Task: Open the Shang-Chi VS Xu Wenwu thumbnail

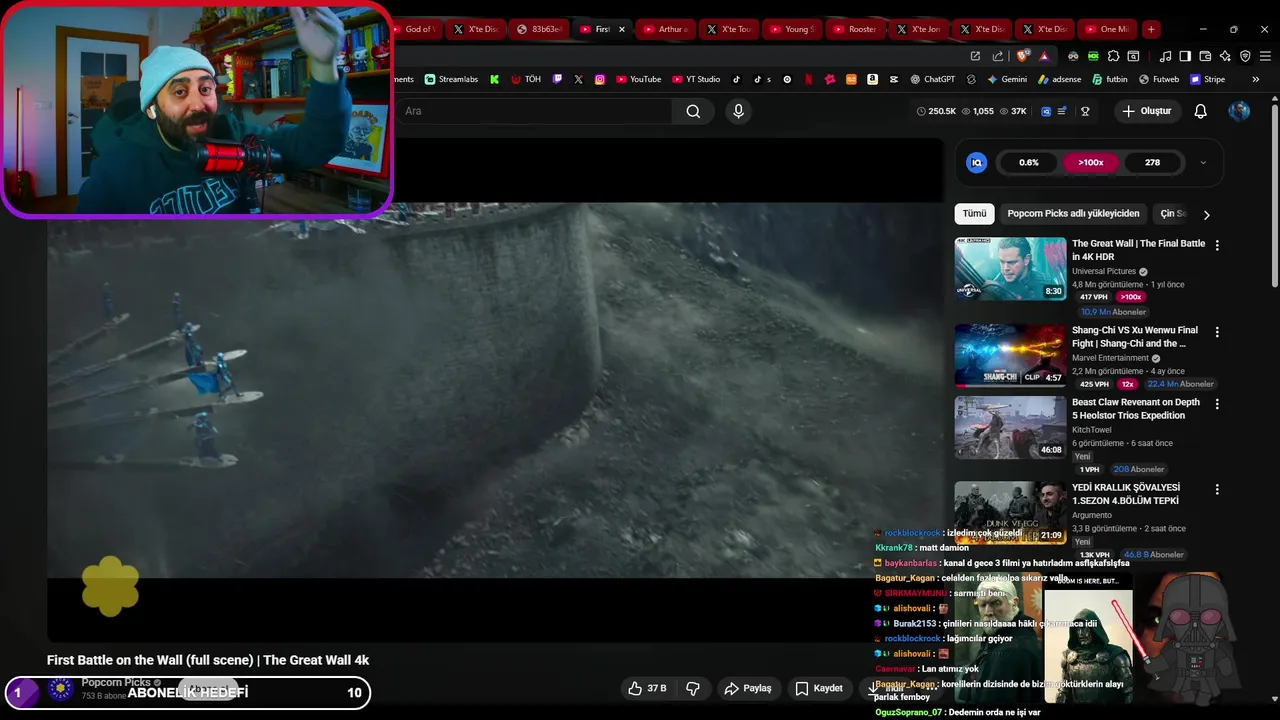Action: point(1010,355)
